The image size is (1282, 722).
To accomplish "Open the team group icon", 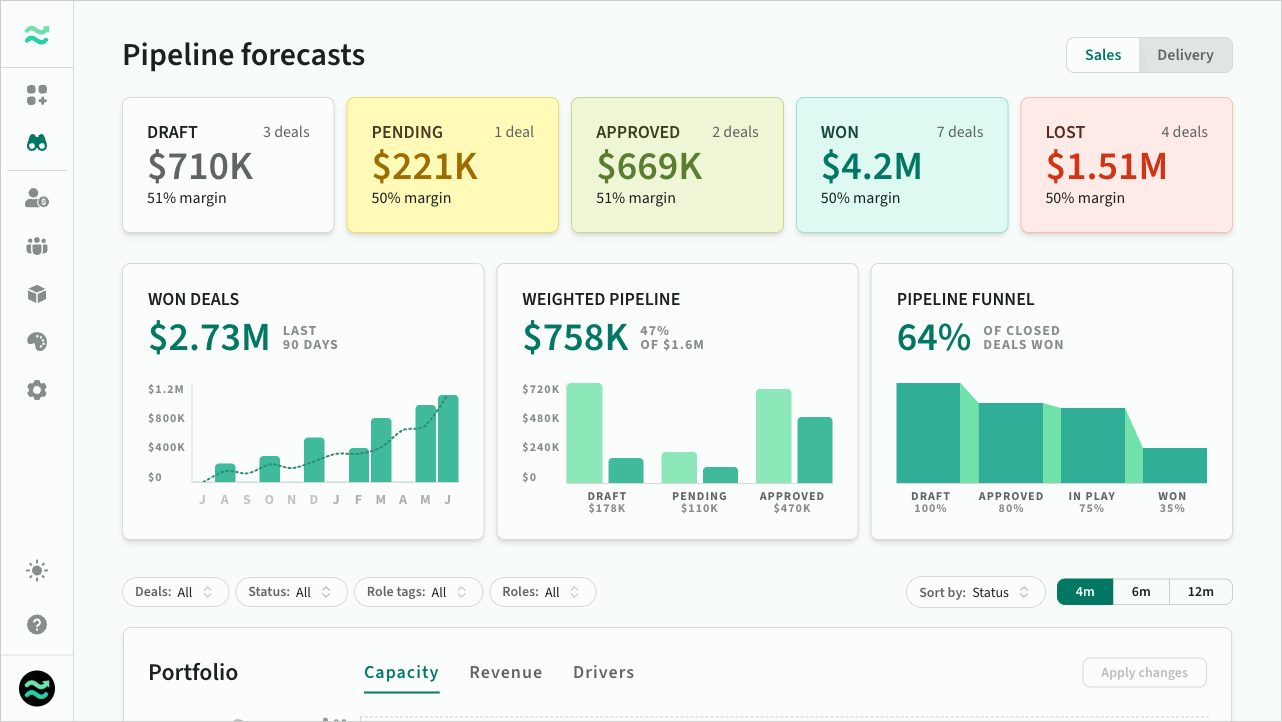I will click(x=37, y=246).
